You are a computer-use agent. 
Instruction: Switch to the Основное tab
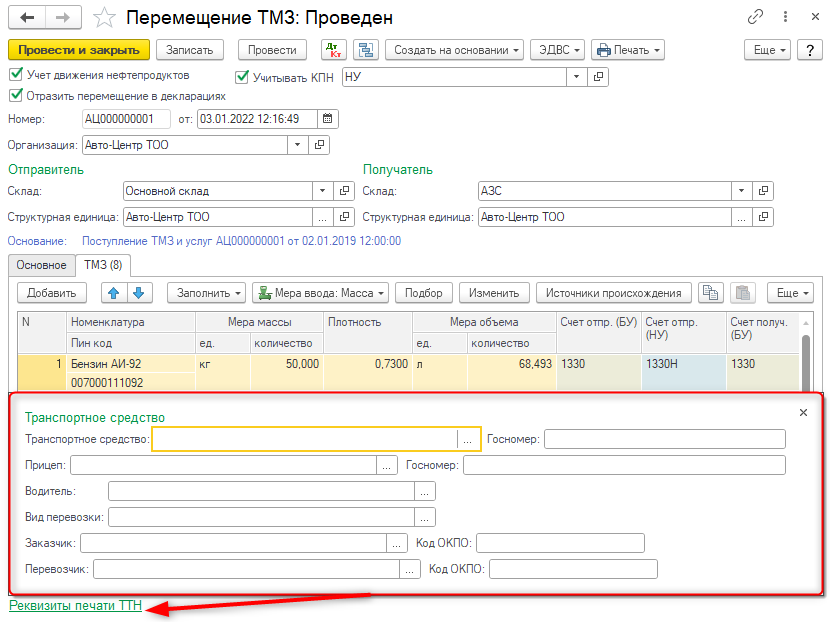(41, 265)
